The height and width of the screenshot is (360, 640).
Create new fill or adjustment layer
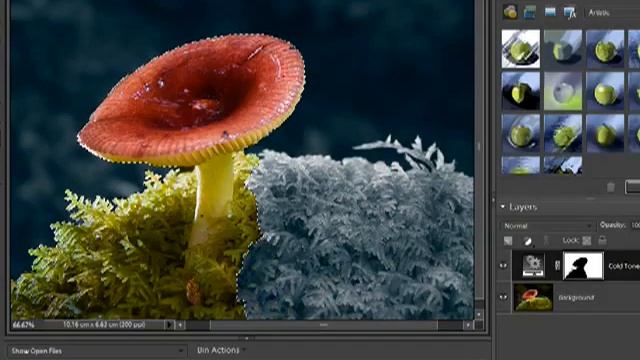(528, 241)
